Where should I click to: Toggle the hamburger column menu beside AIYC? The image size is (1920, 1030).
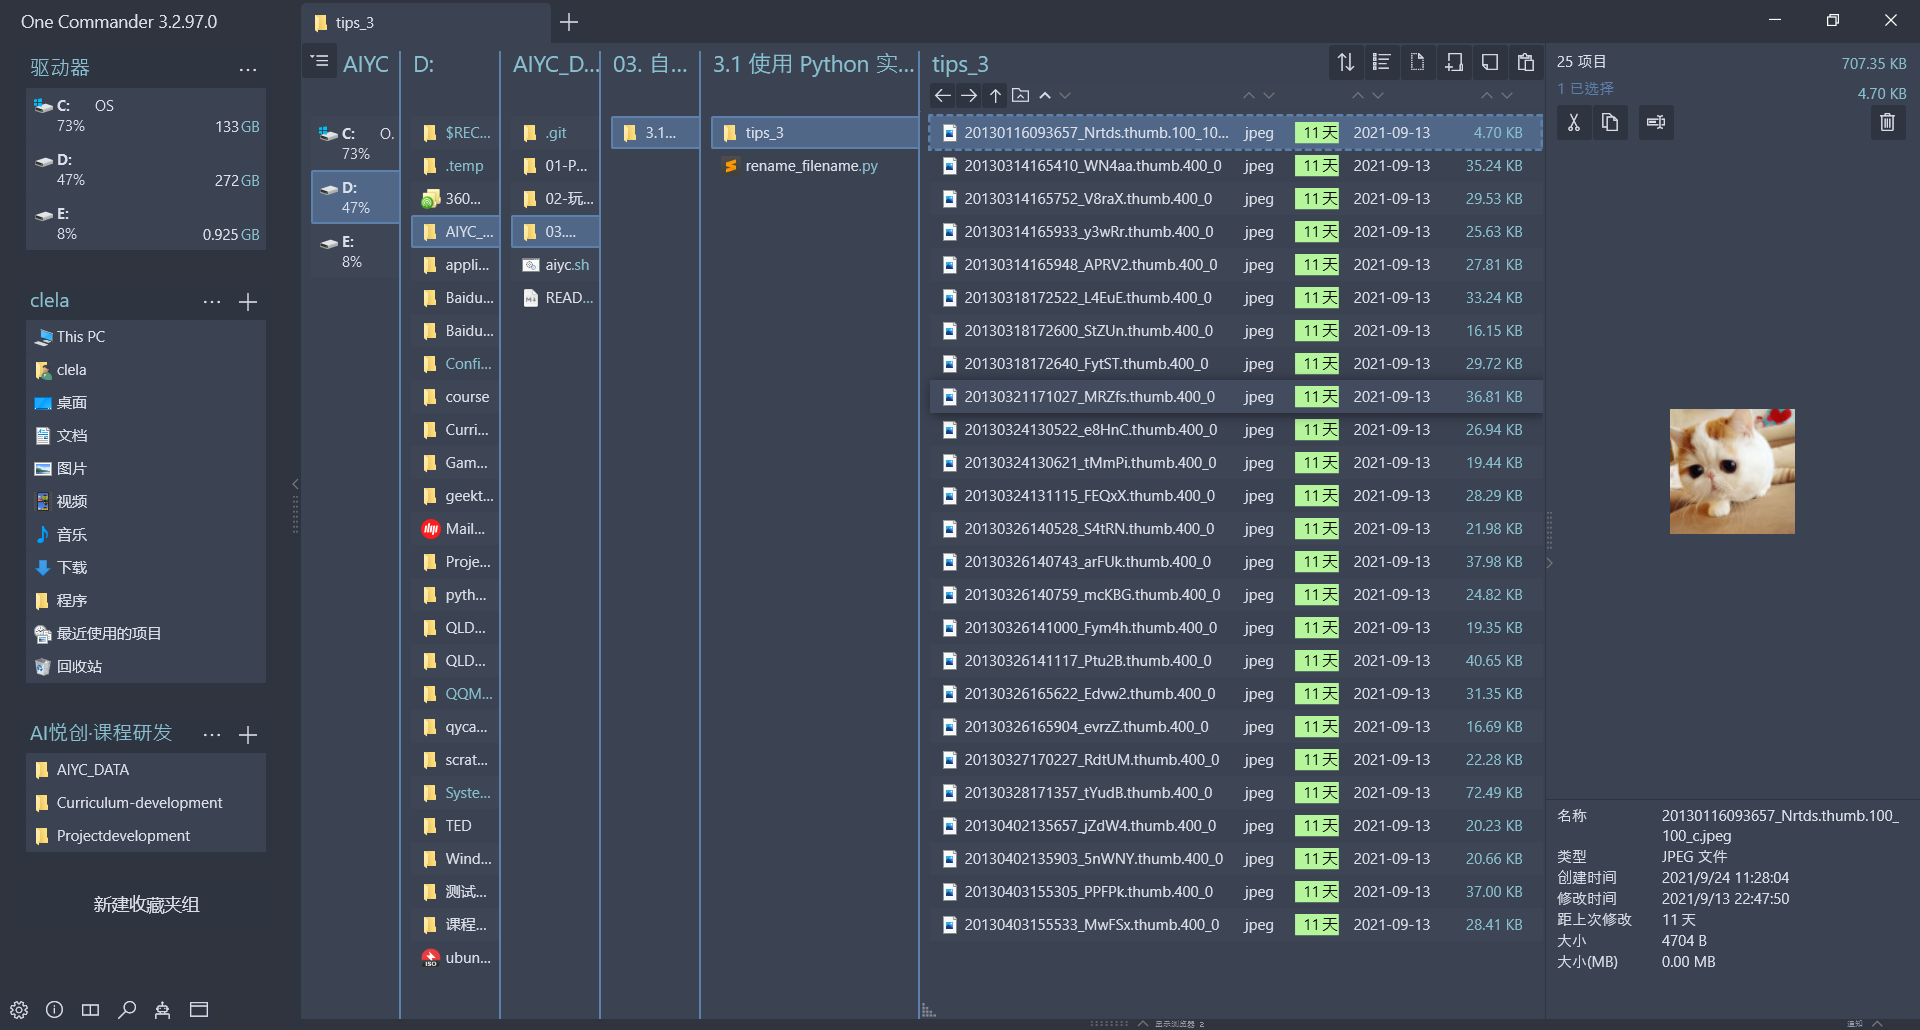coord(319,62)
